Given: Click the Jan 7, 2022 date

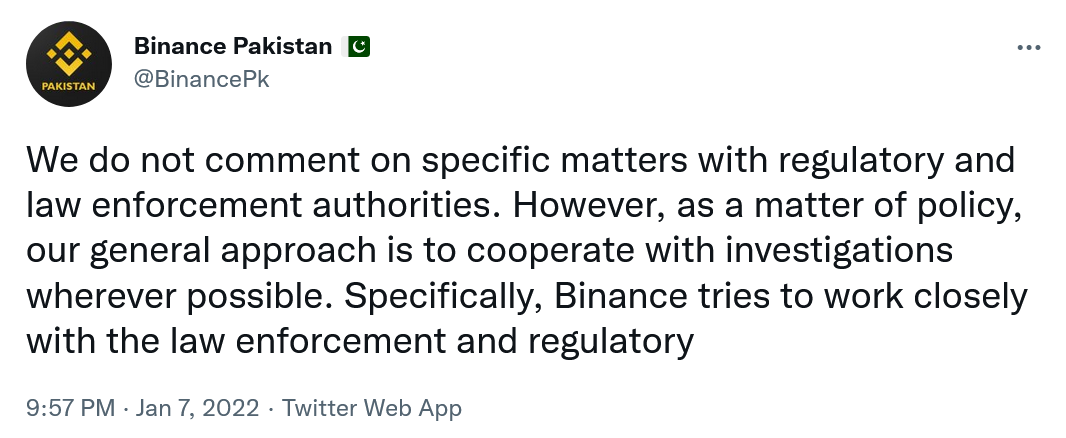Looking at the screenshot, I should click(198, 408).
